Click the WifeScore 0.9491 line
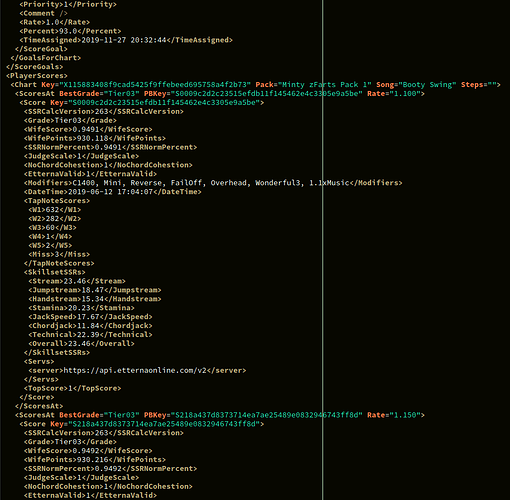 [x=88, y=129]
